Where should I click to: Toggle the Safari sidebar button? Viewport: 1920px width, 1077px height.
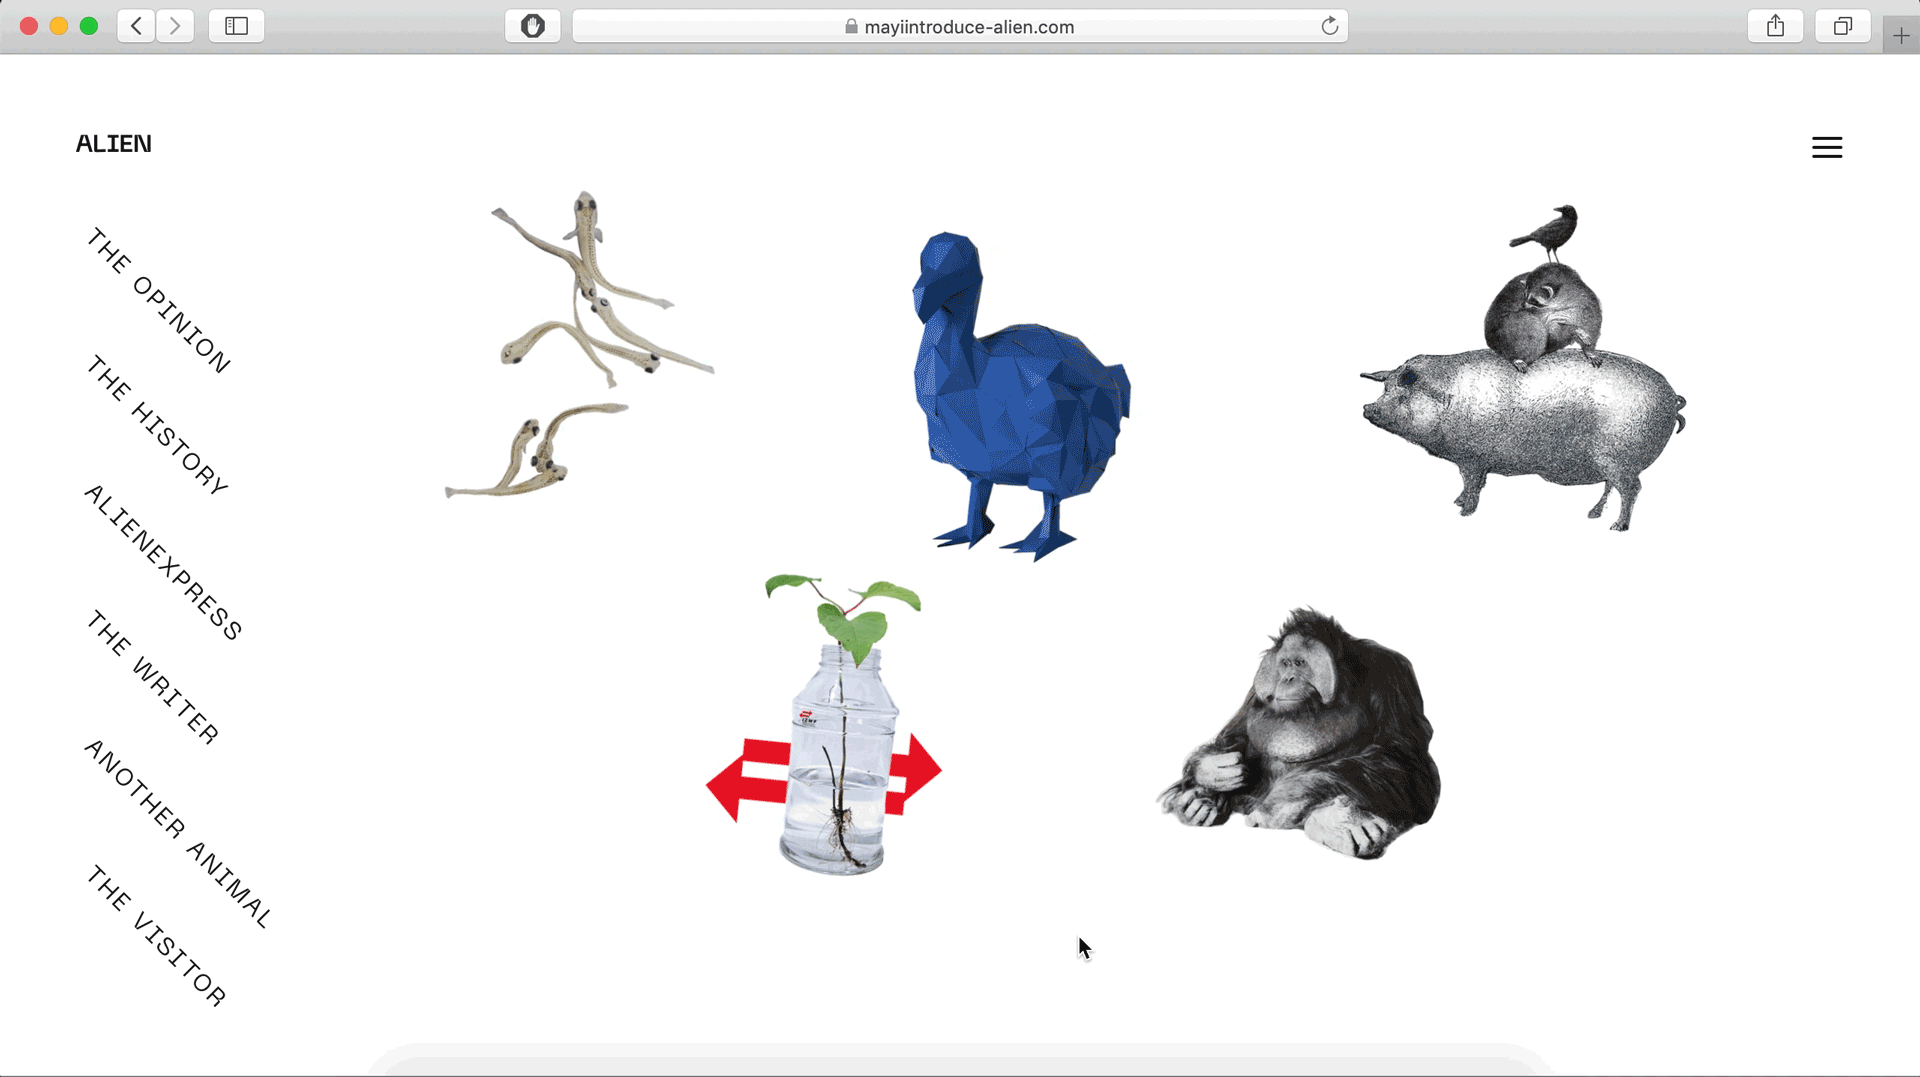pos(237,26)
